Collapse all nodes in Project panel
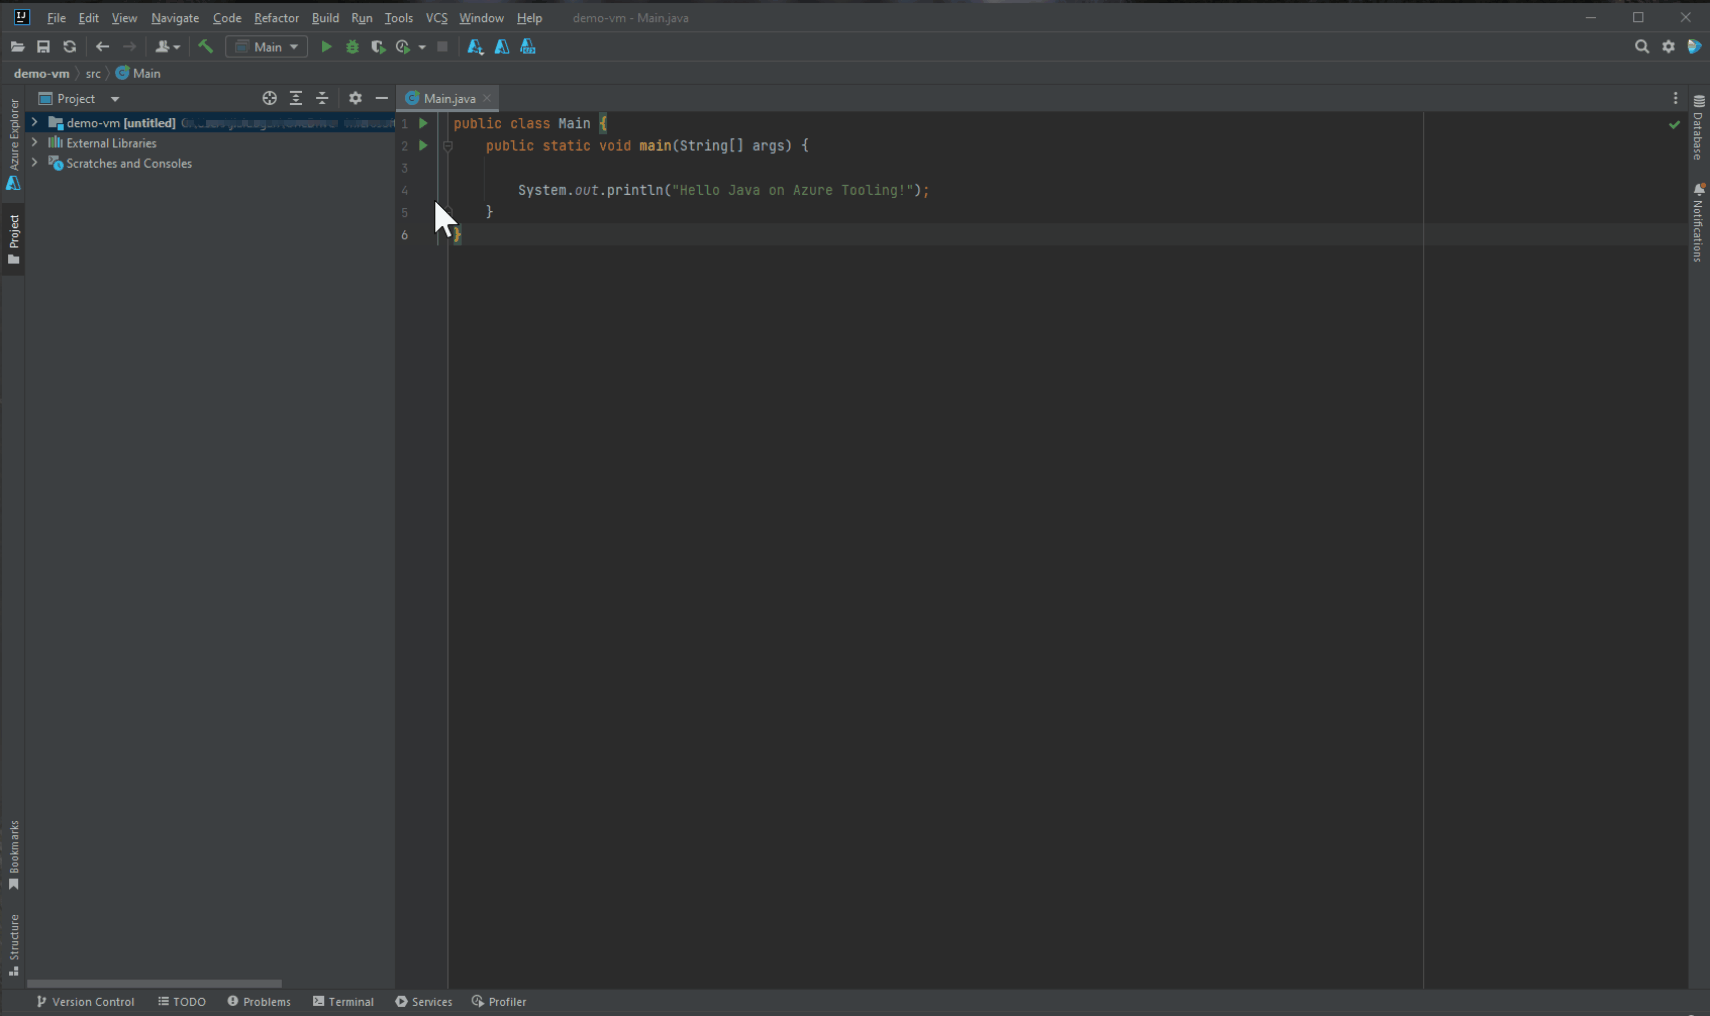Viewport: 1710px width, 1016px height. 322,98
